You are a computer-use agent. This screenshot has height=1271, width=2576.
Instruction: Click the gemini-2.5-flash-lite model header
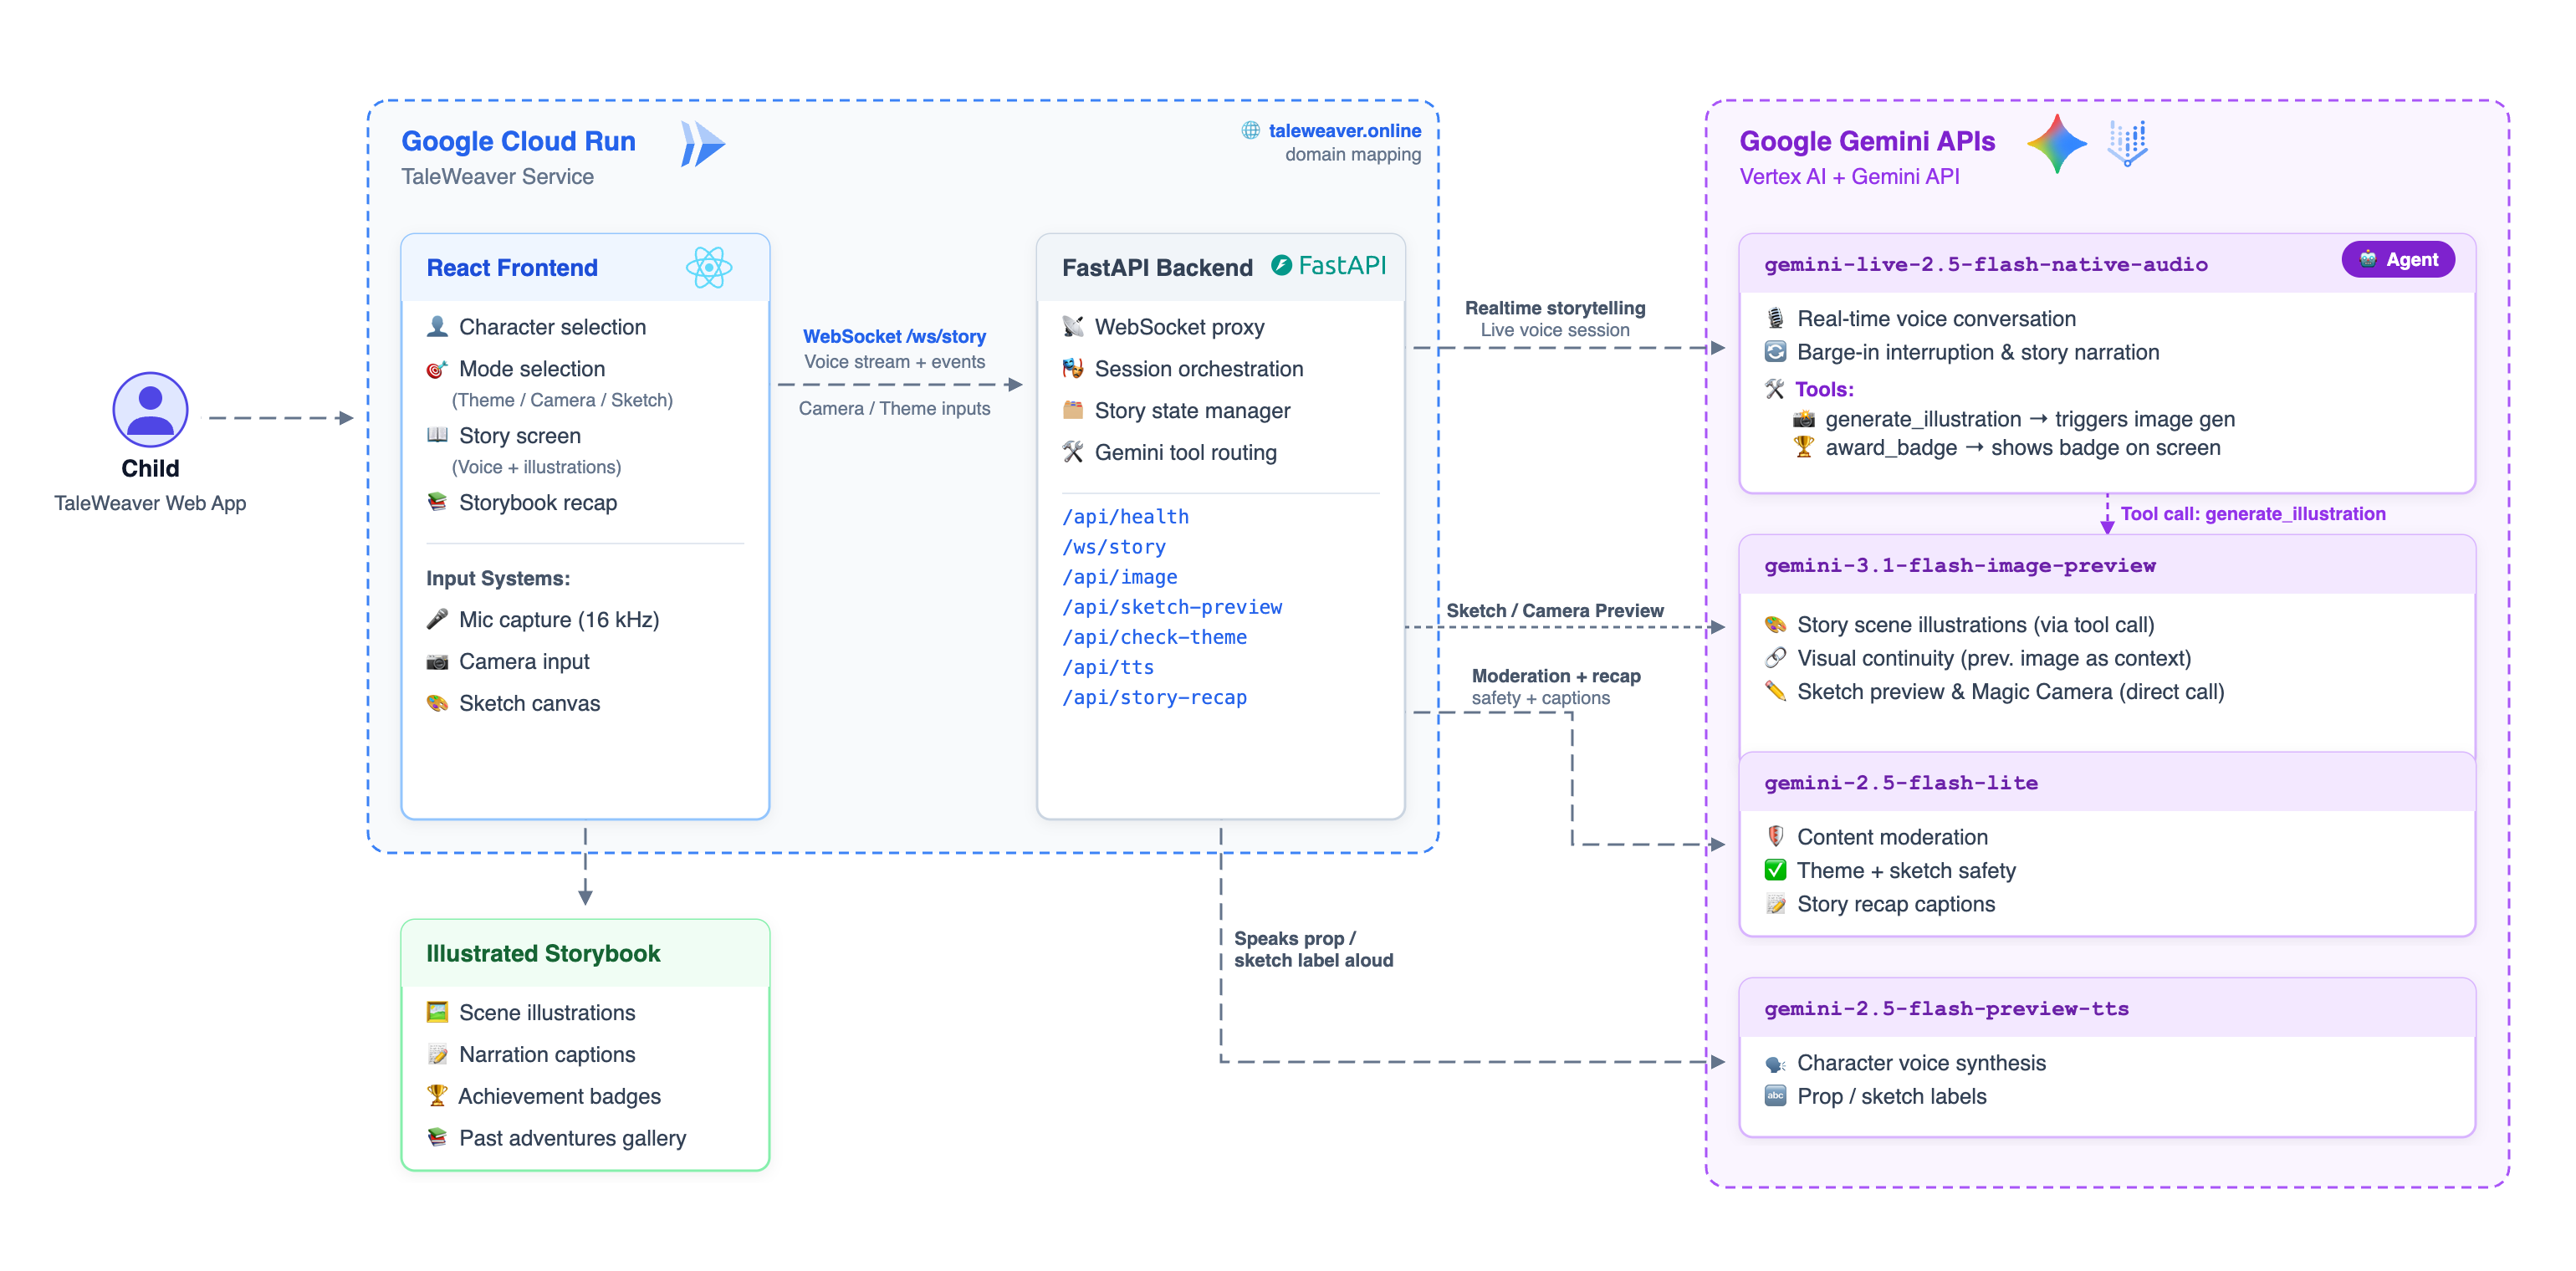(1901, 783)
